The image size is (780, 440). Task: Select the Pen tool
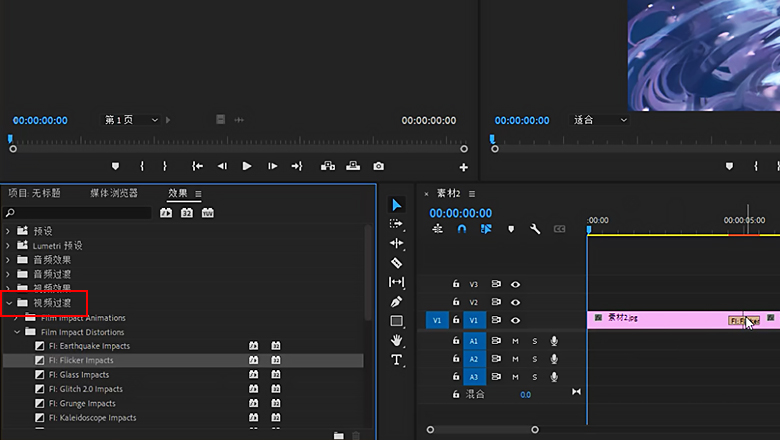tap(396, 302)
